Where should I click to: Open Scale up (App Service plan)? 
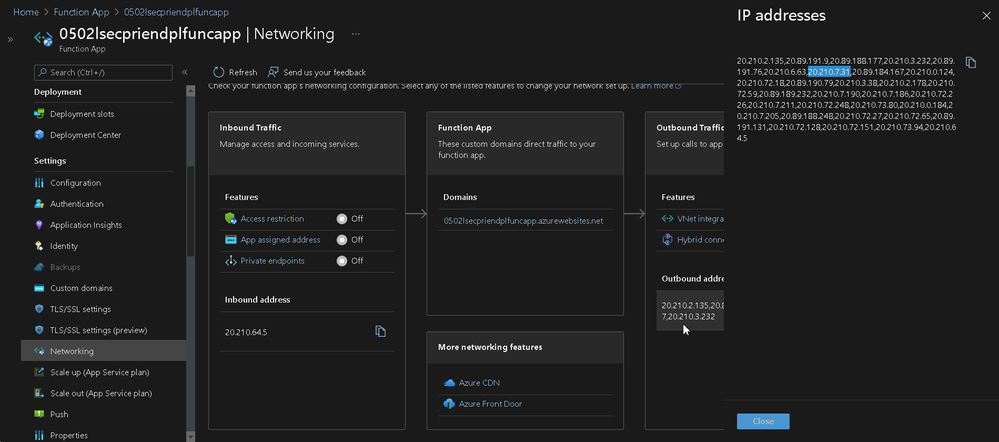(100, 372)
